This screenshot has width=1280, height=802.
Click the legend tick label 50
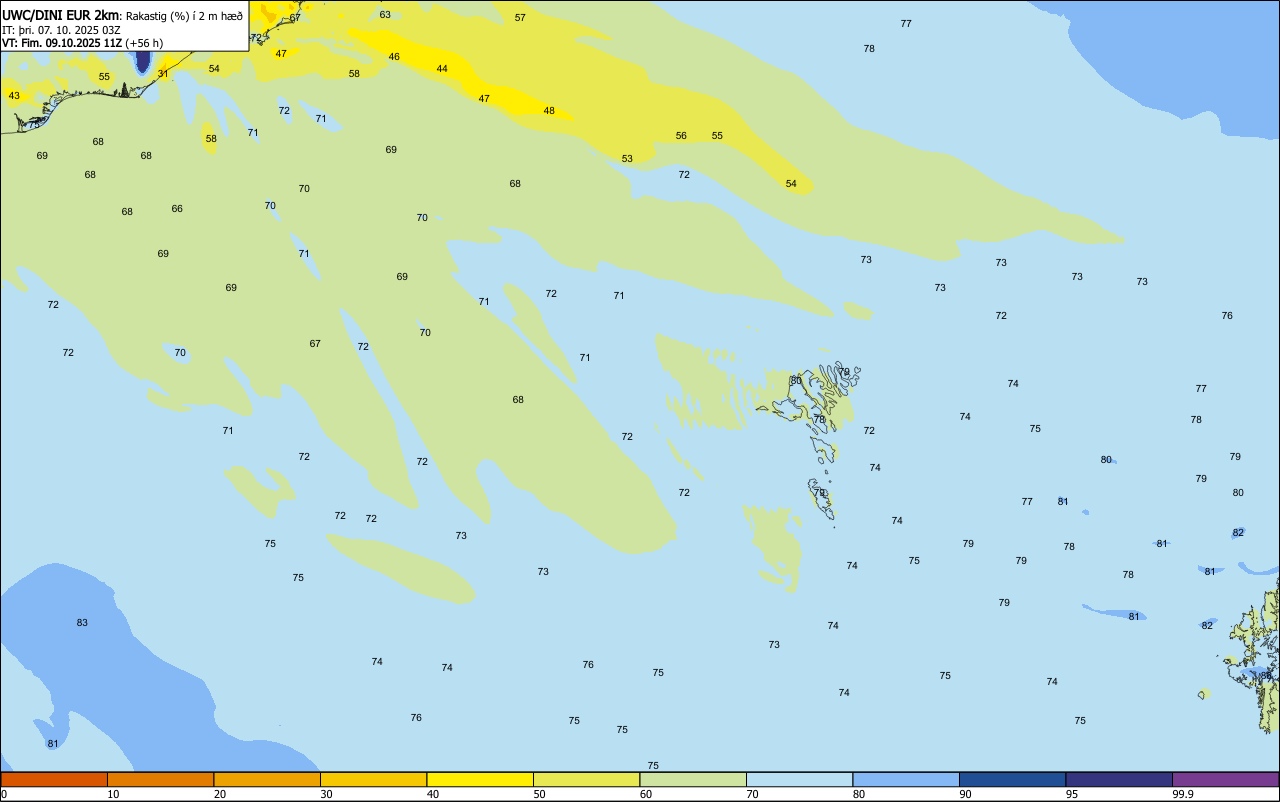click(539, 794)
